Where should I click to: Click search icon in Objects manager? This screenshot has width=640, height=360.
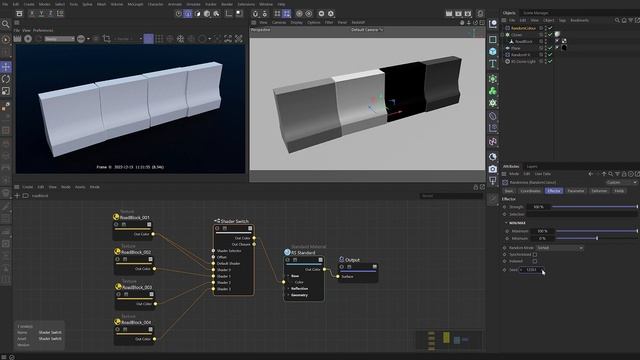617,20
